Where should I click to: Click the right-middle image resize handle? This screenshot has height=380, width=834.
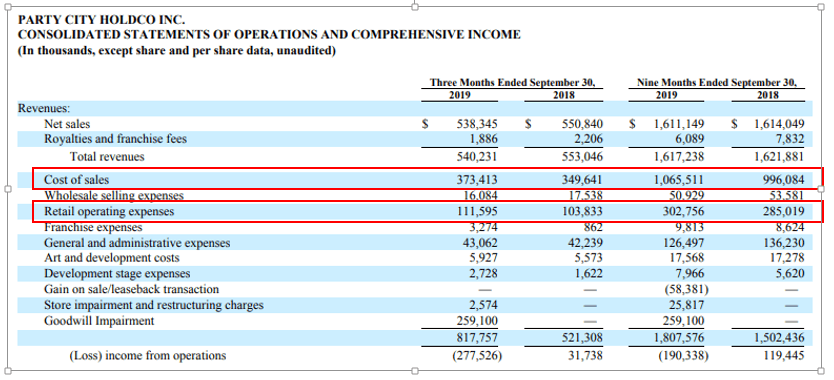(x=821, y=189)
